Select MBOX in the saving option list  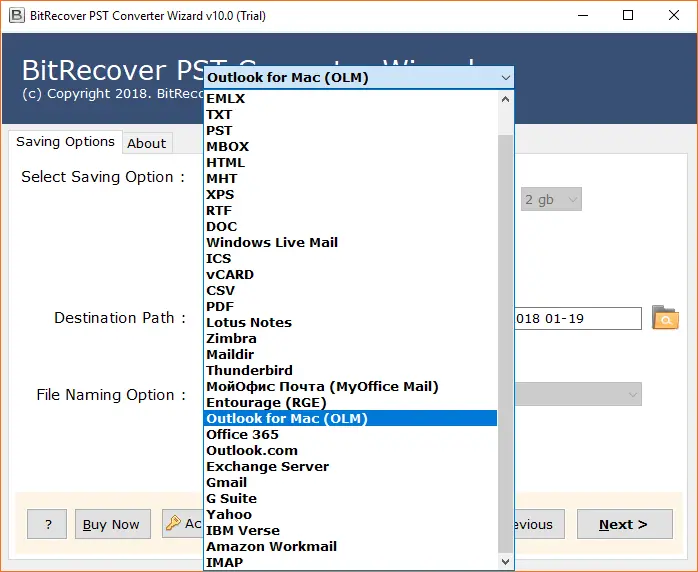pyautogui.click(x=350, y=146)
